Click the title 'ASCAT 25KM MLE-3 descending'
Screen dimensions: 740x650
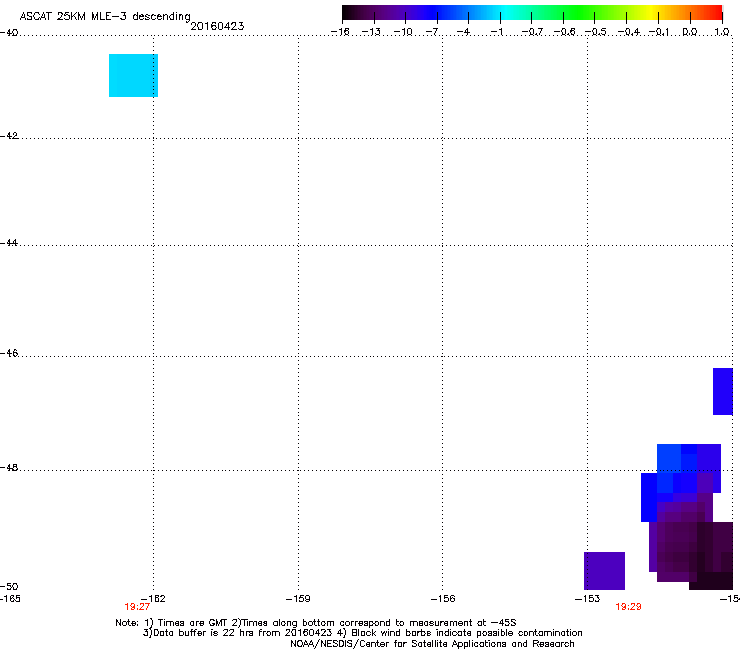coord(105,17)
